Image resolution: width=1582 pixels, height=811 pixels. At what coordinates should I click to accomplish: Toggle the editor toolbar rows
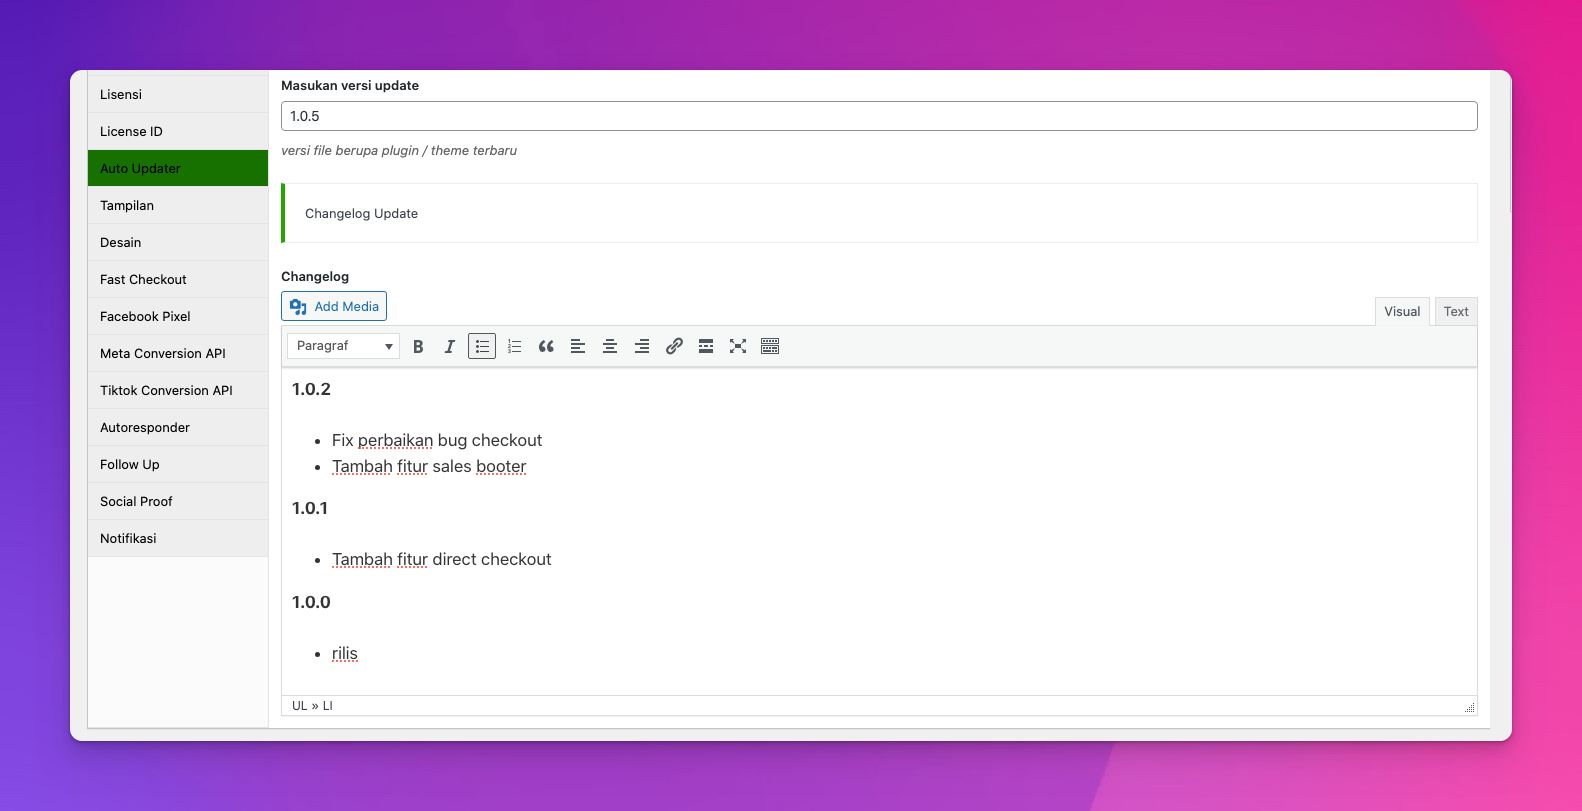click(x=770, y=346)
